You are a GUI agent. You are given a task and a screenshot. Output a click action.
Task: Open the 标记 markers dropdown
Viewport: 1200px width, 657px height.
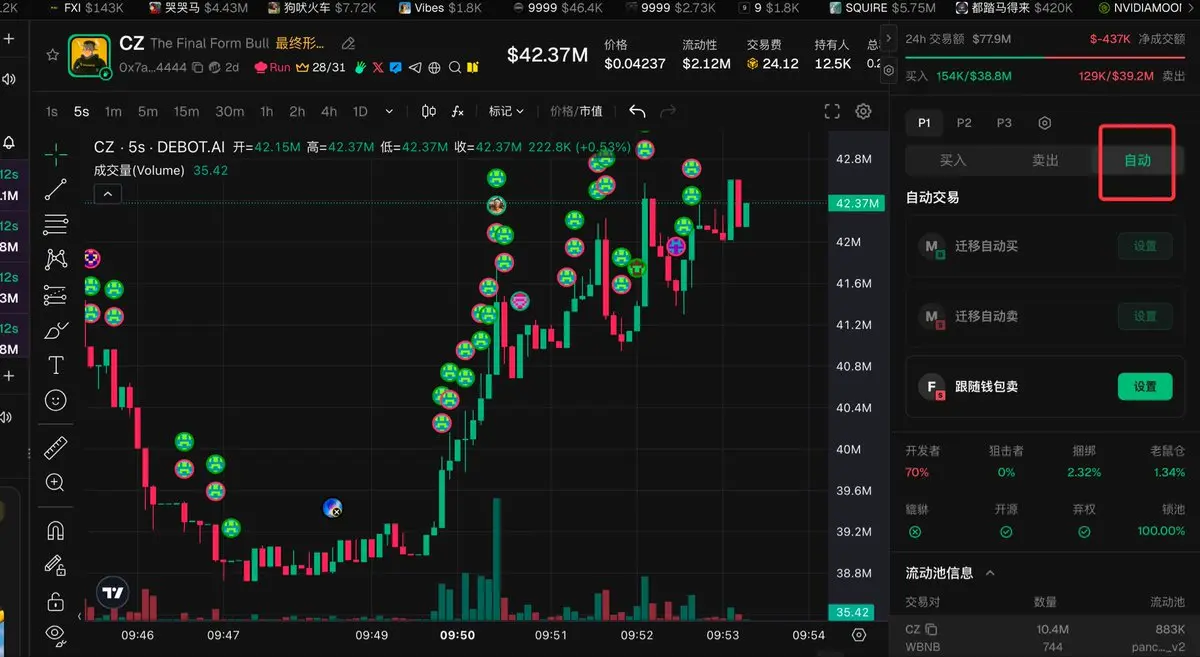[x=506, y=112]
